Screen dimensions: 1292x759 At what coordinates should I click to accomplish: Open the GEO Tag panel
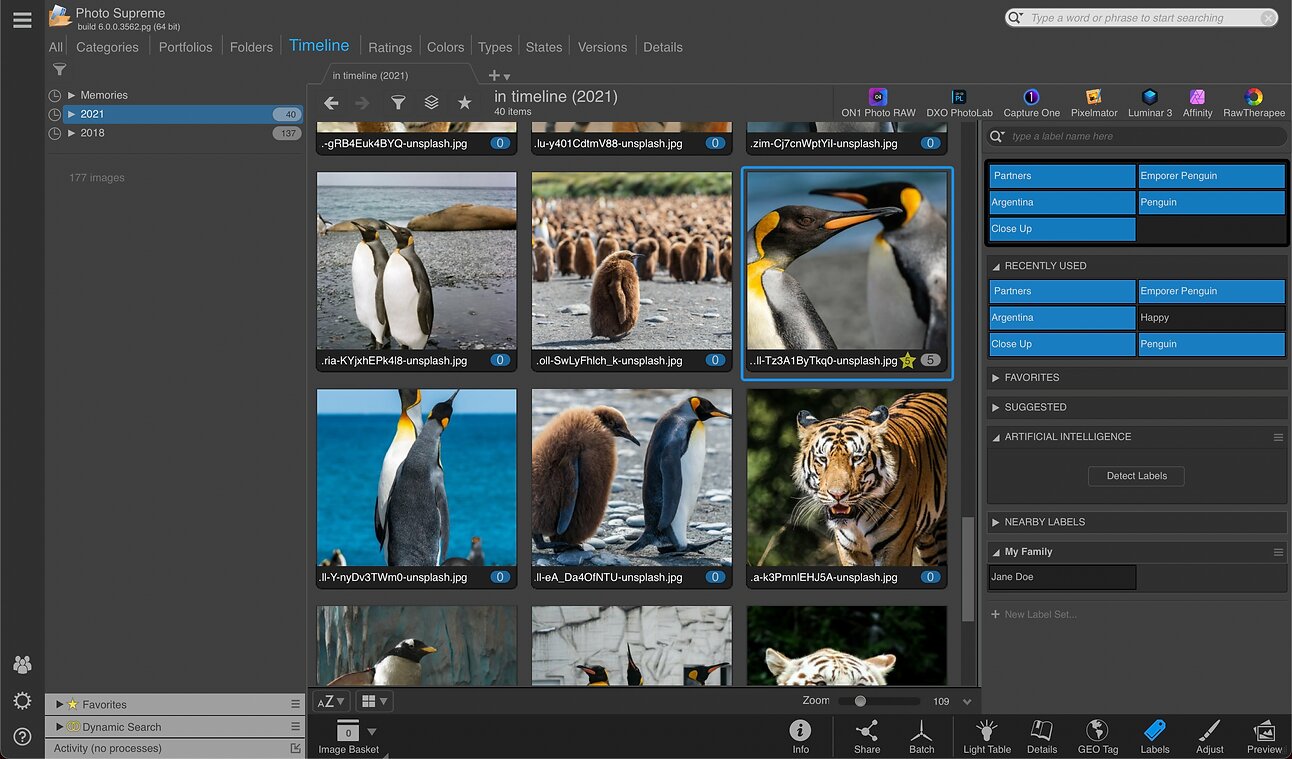[1097, 736]
